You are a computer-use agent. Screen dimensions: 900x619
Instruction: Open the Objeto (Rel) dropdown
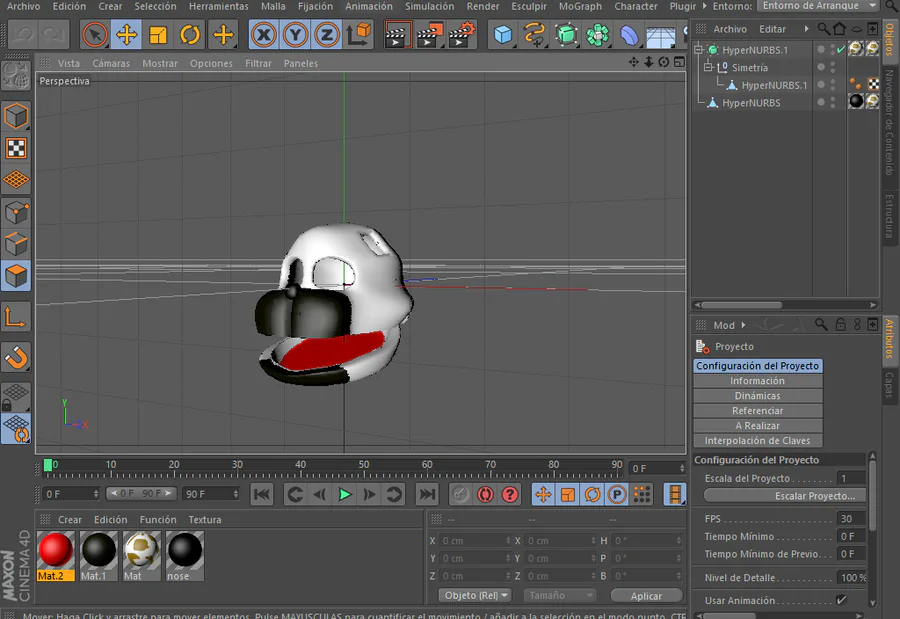point(474,595)
